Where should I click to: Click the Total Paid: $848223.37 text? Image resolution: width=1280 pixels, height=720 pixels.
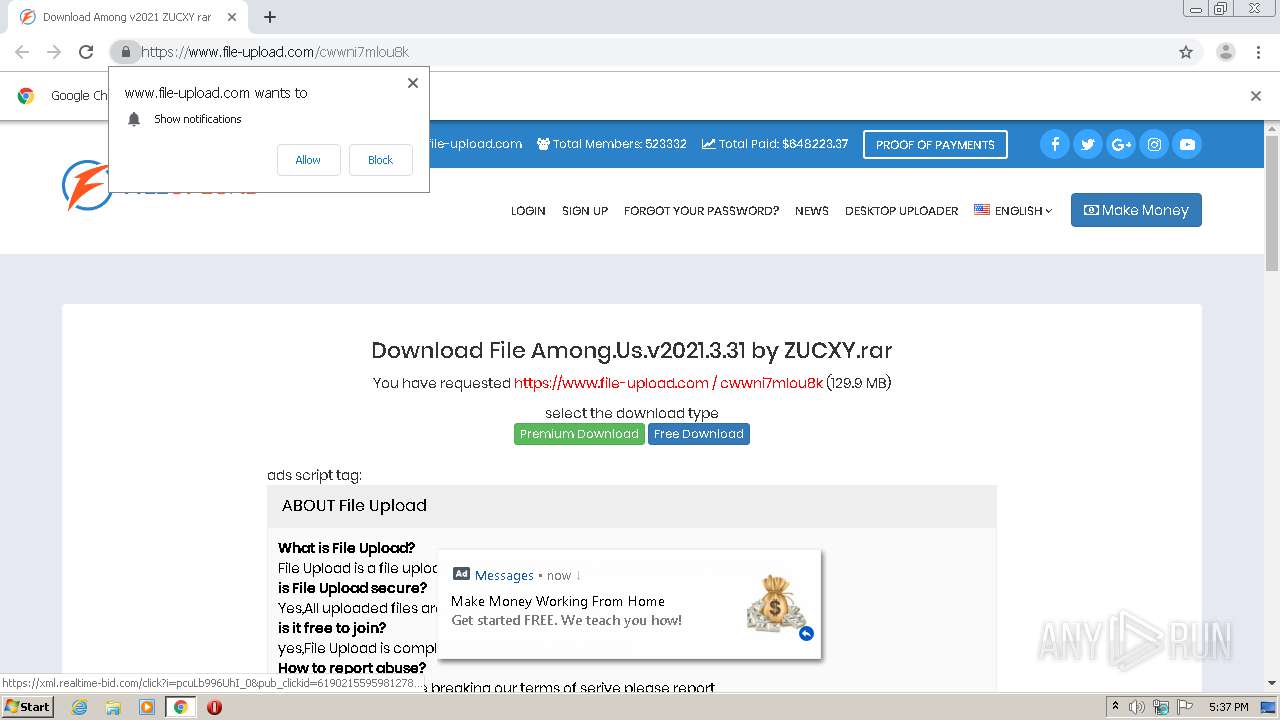(775, 144)
